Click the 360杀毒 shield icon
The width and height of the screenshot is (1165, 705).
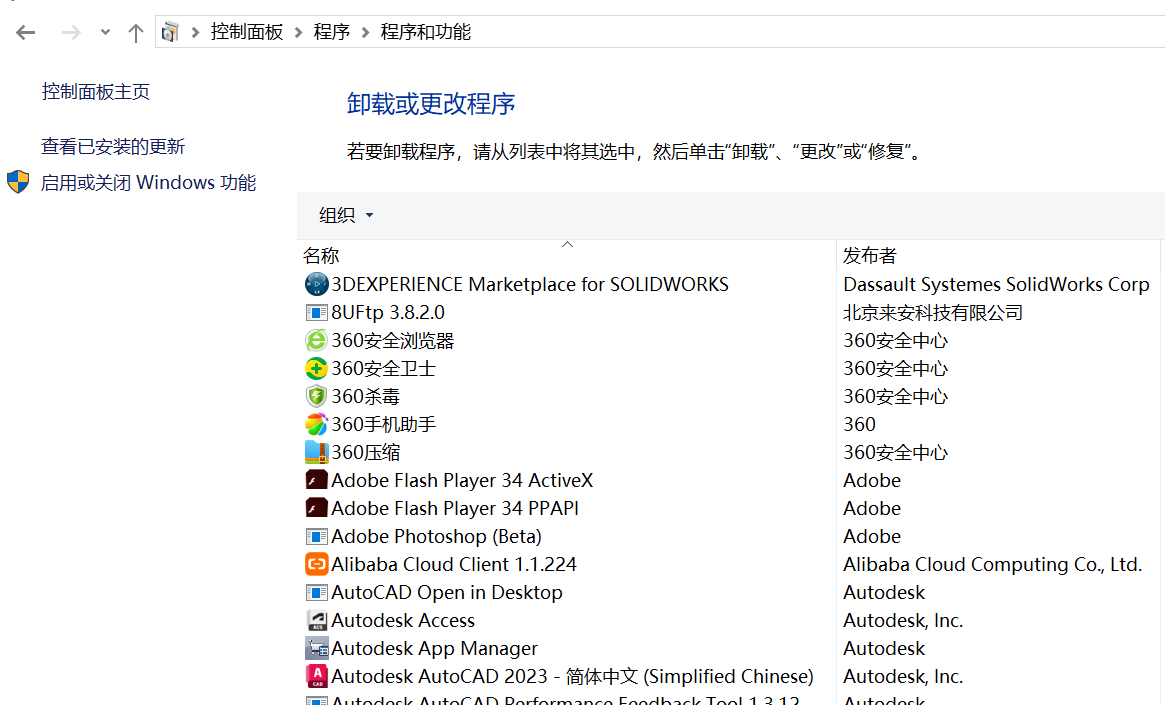point(317,396)
